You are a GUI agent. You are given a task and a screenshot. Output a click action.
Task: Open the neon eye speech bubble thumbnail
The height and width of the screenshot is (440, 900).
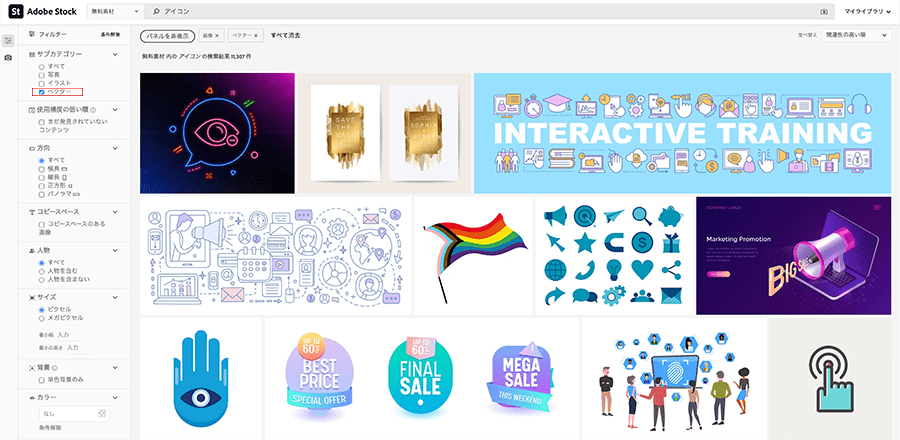point(217,133)
